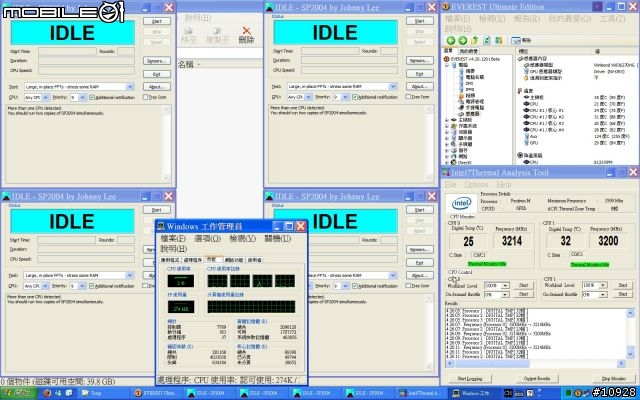Click the Intel logo in Thermal Analysis Tool

462,202
